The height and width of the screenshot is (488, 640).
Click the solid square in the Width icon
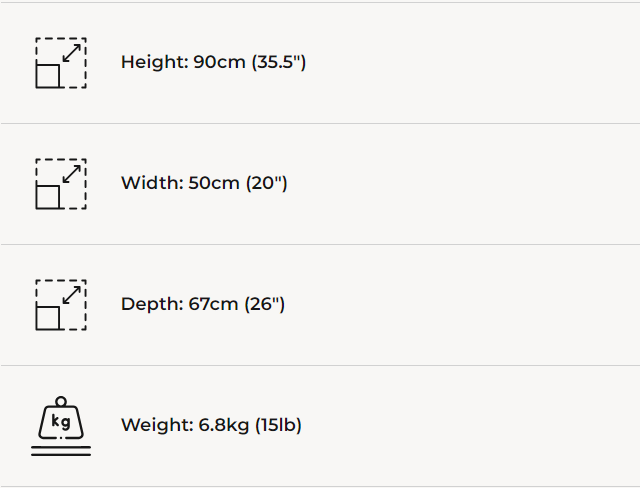pos(48,197)
